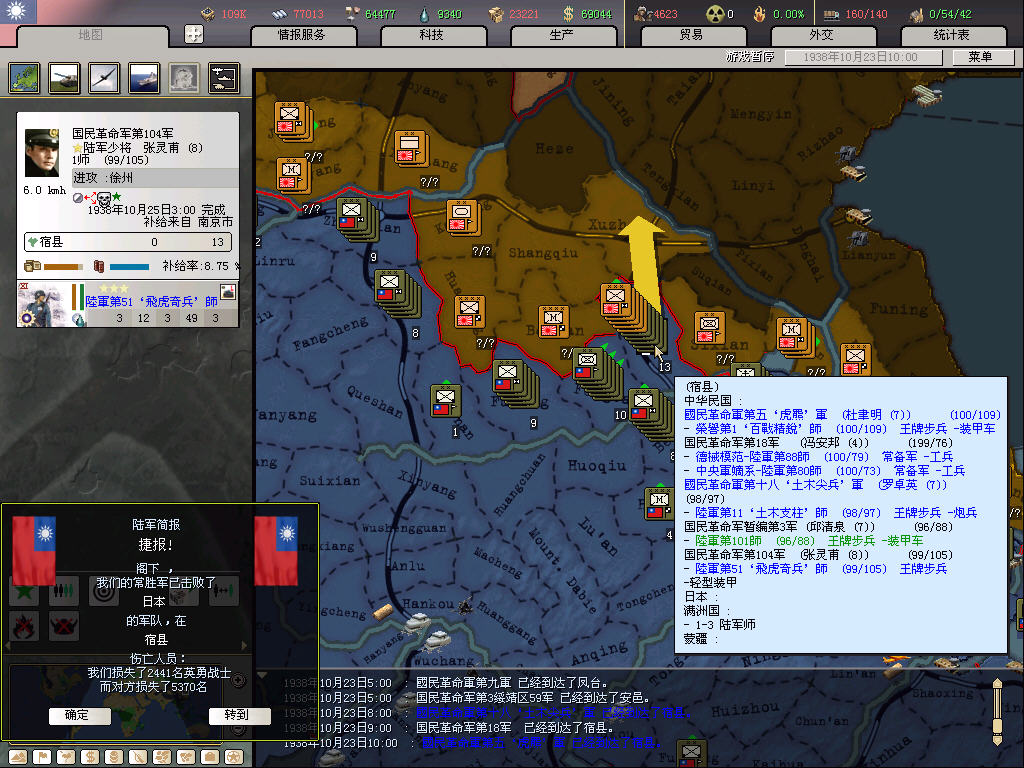Click the 1938 date display field
Image resolution: width=1024 pixels, height=768 pixels.
tap(860, 58)
